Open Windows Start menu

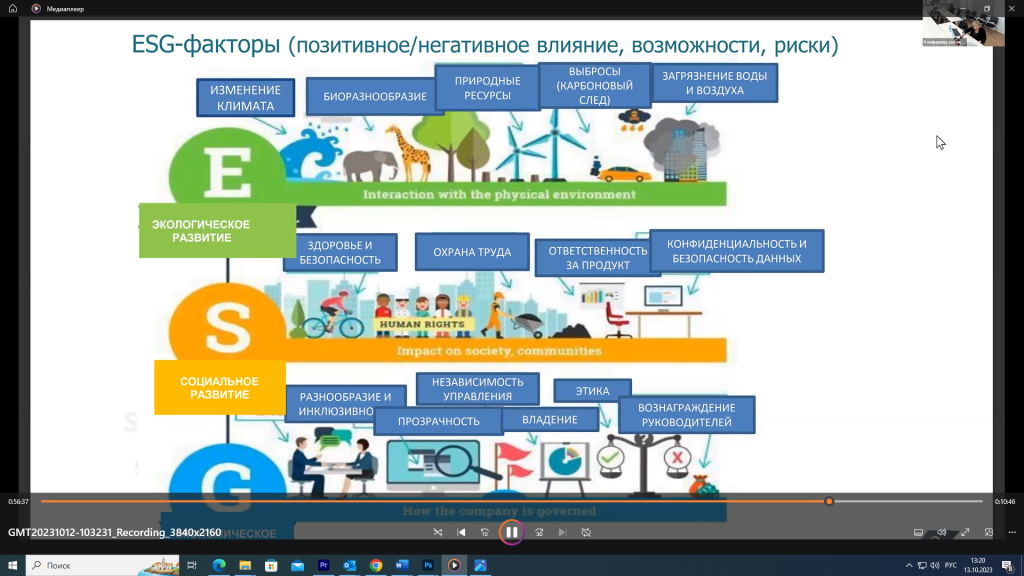pos(12,565)
